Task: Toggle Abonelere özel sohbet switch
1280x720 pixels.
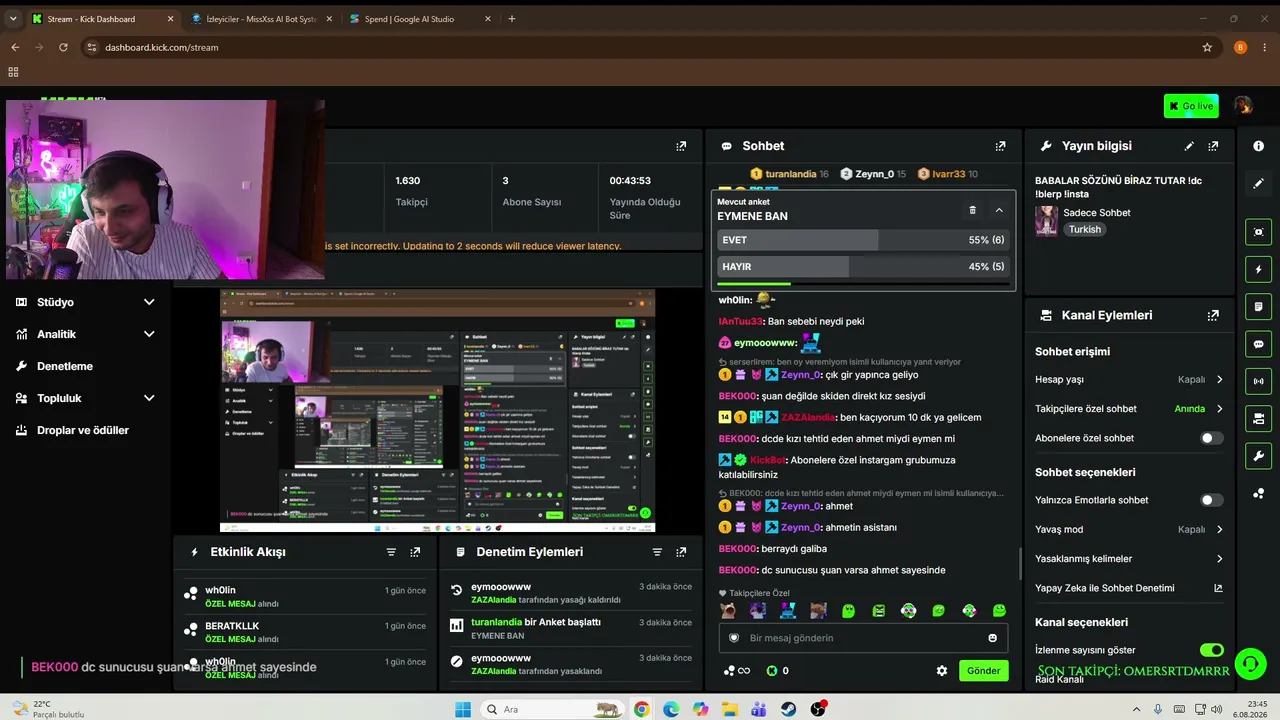Action: point(1211,438)
